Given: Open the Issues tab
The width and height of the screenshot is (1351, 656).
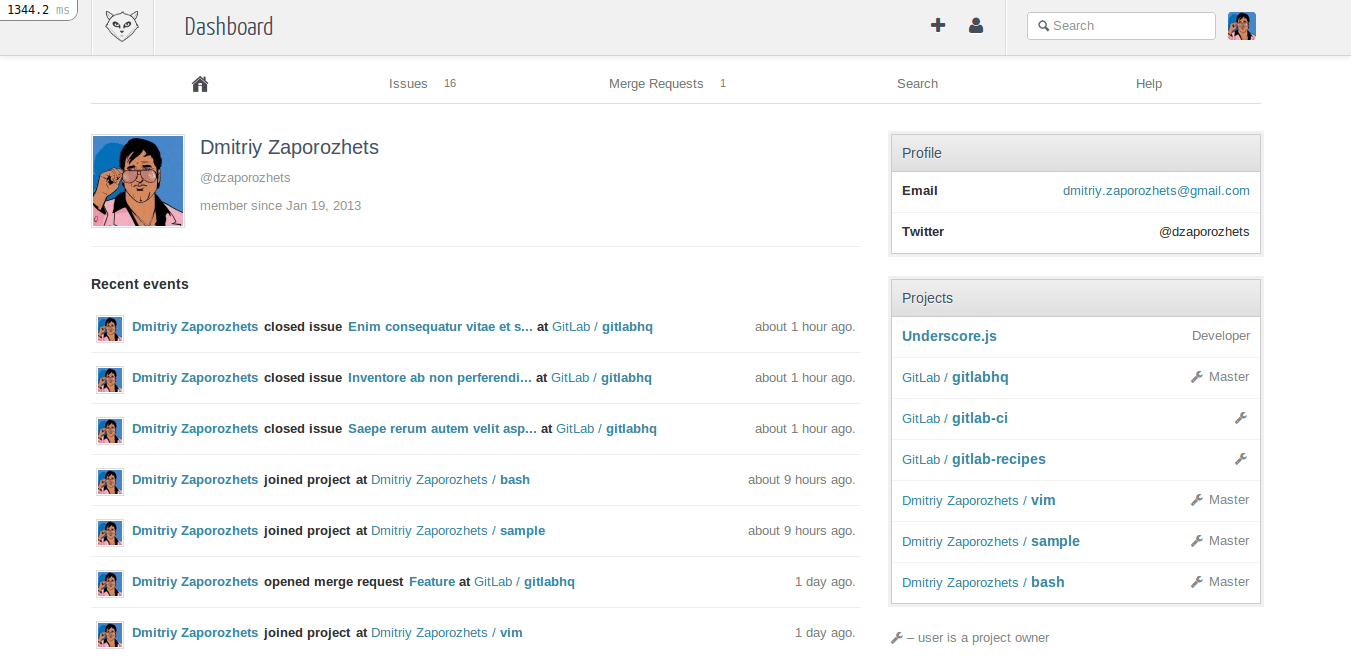Looking at the screenshot, I should (x=408, y=84).
